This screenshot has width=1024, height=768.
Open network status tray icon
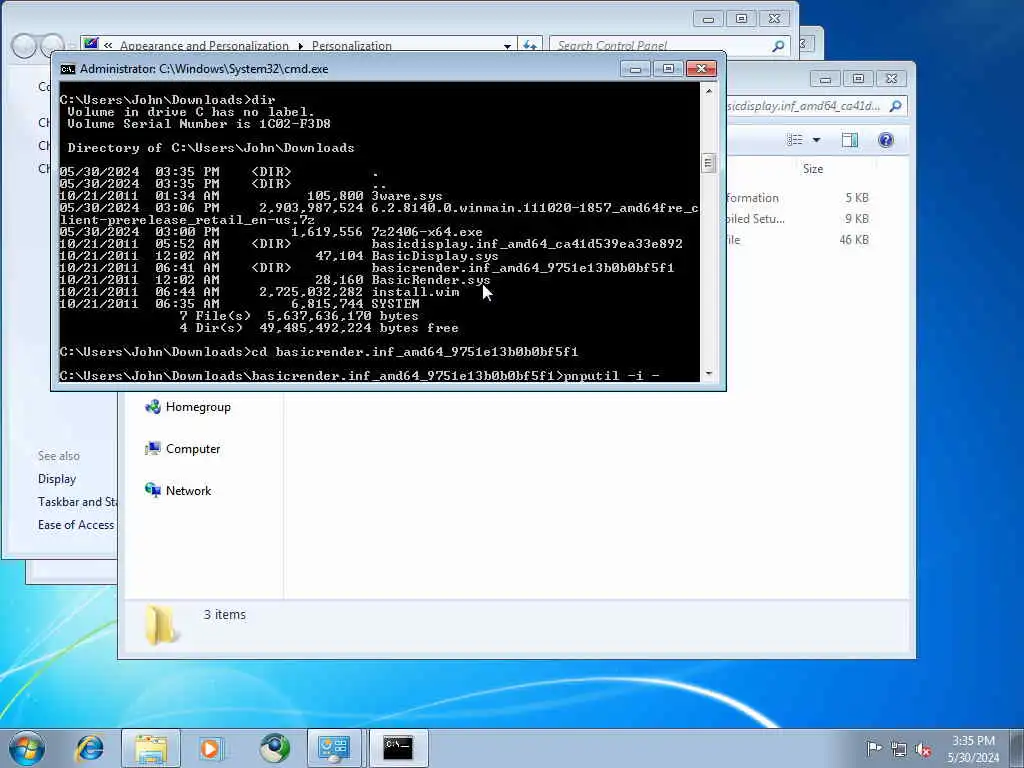pyautogui.click(x=899, y=749)
